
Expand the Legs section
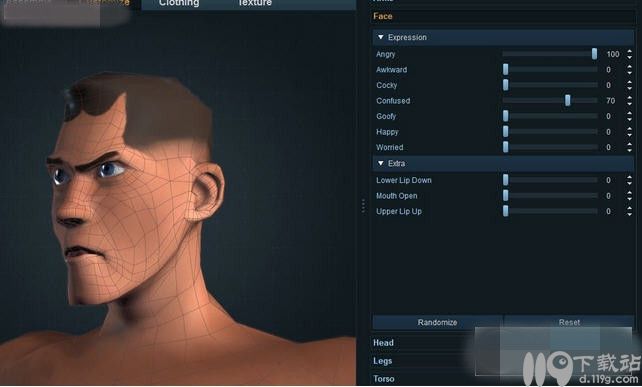383,361
